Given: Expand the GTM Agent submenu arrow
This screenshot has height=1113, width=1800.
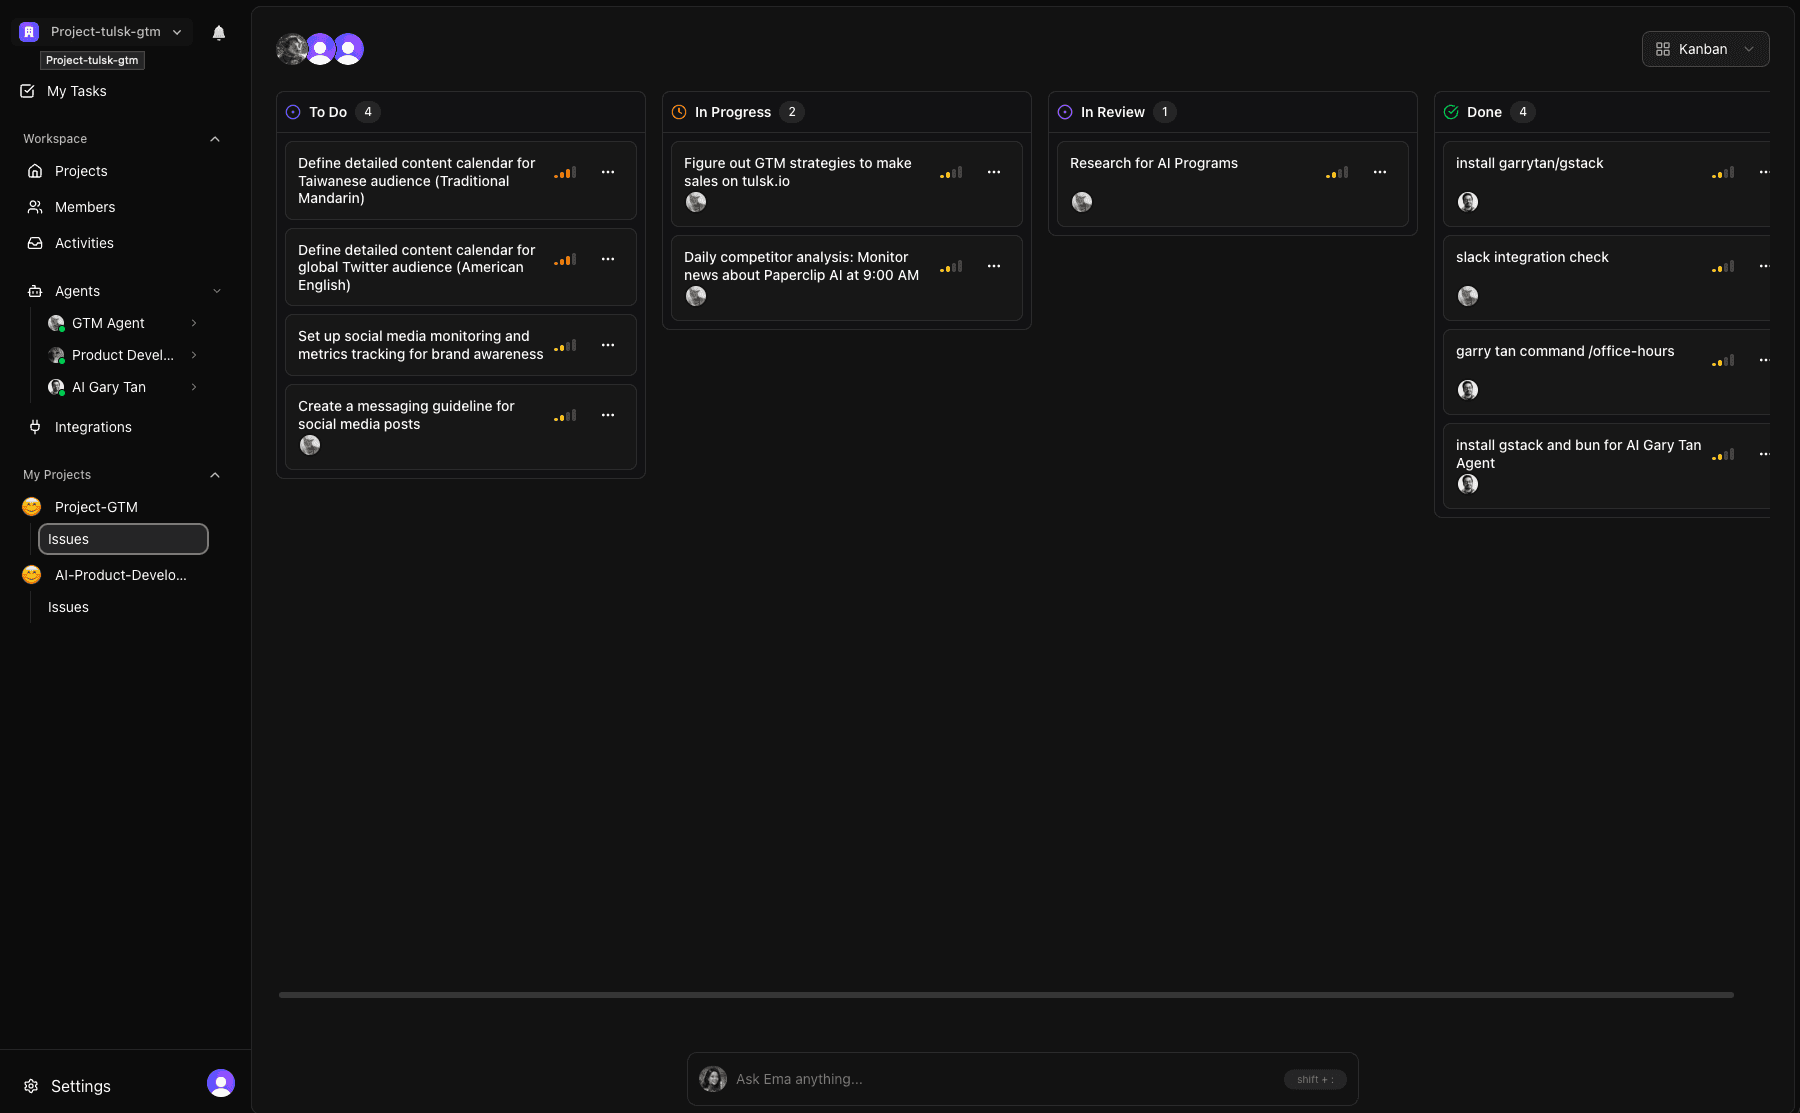Looking at the screenshot, I should pyautogui.click(x=194, y=323).
